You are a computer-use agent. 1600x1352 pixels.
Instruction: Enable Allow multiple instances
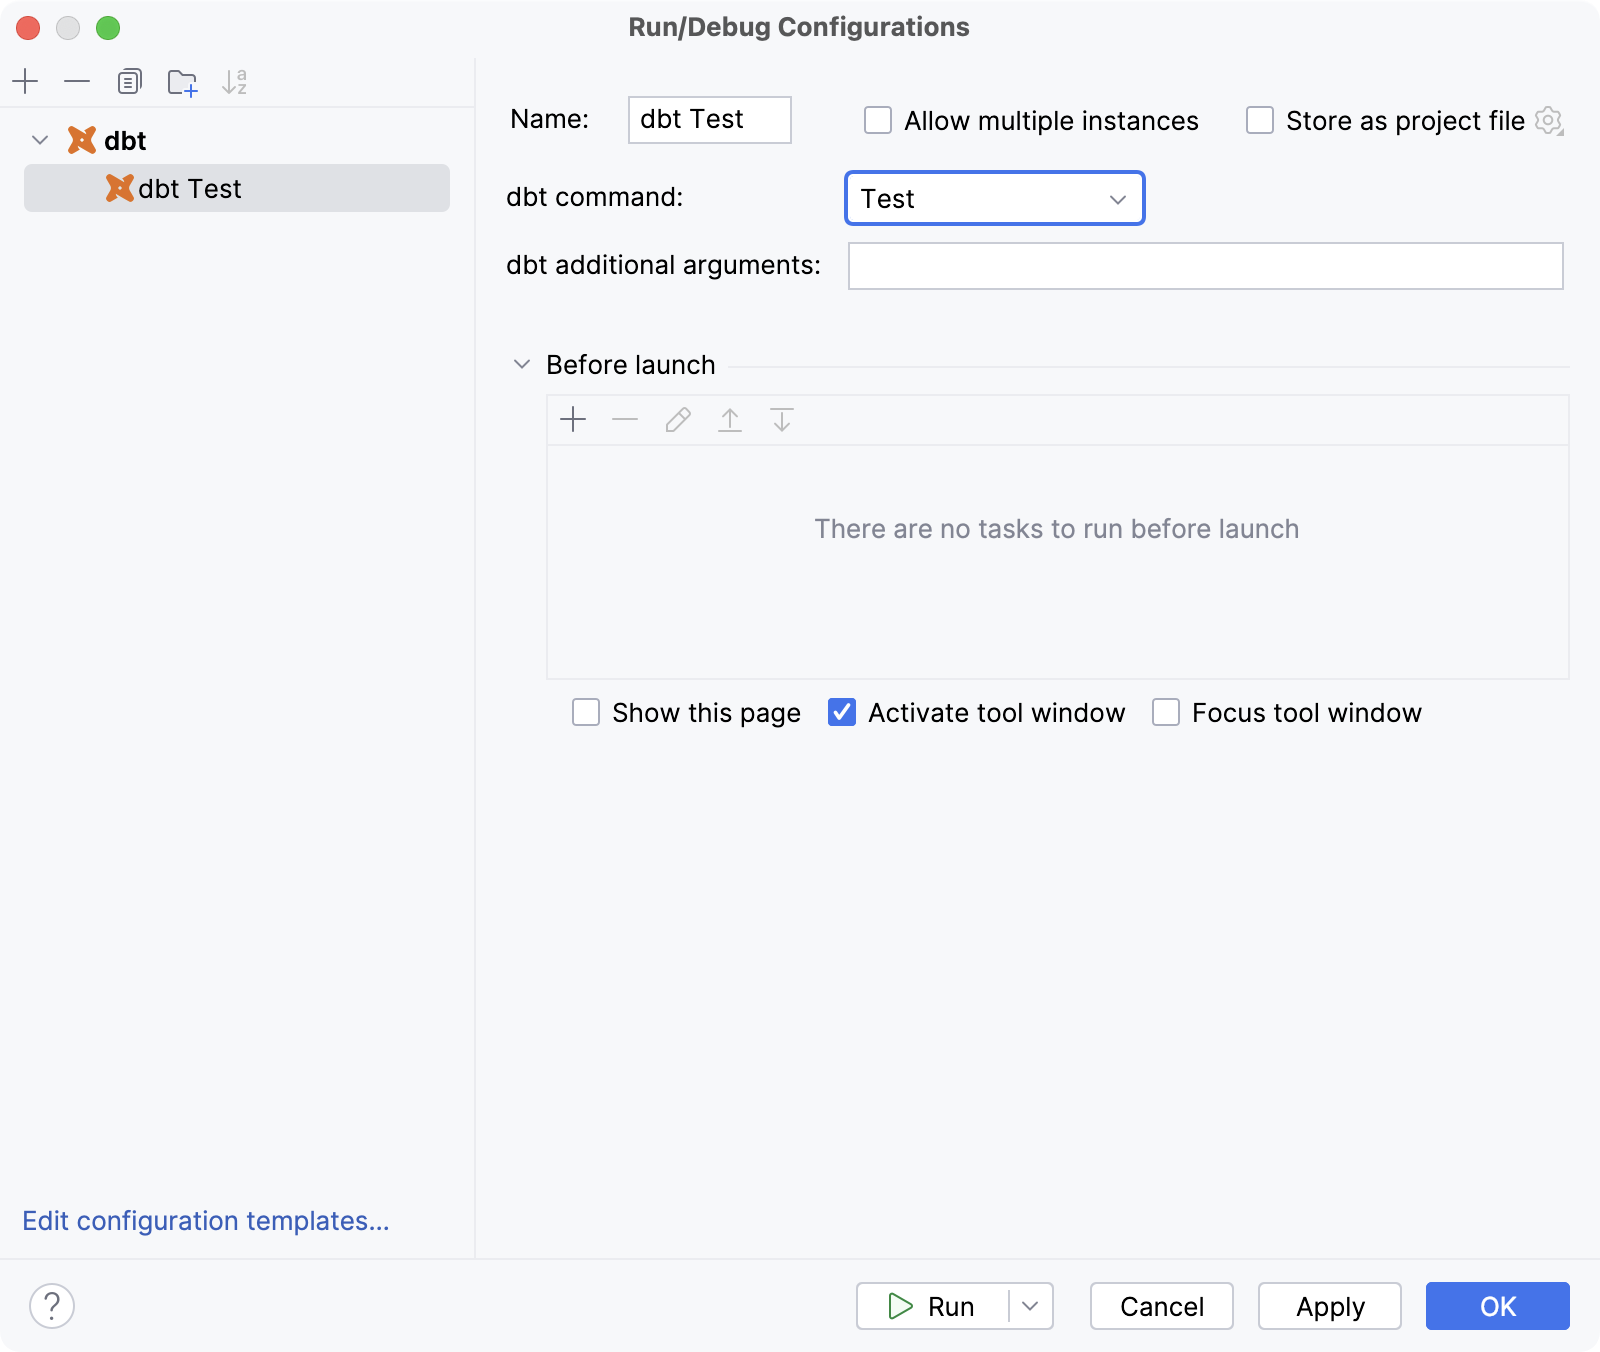click(878, 120)
